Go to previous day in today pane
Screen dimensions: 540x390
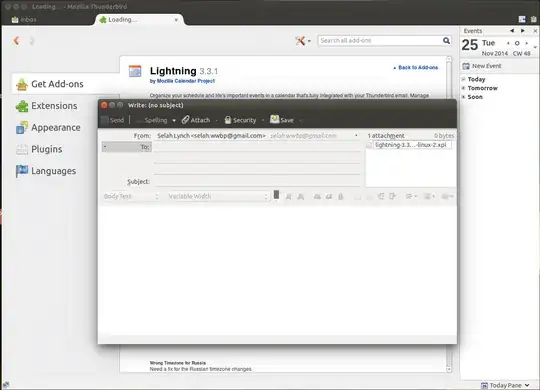tap(508, 43)
